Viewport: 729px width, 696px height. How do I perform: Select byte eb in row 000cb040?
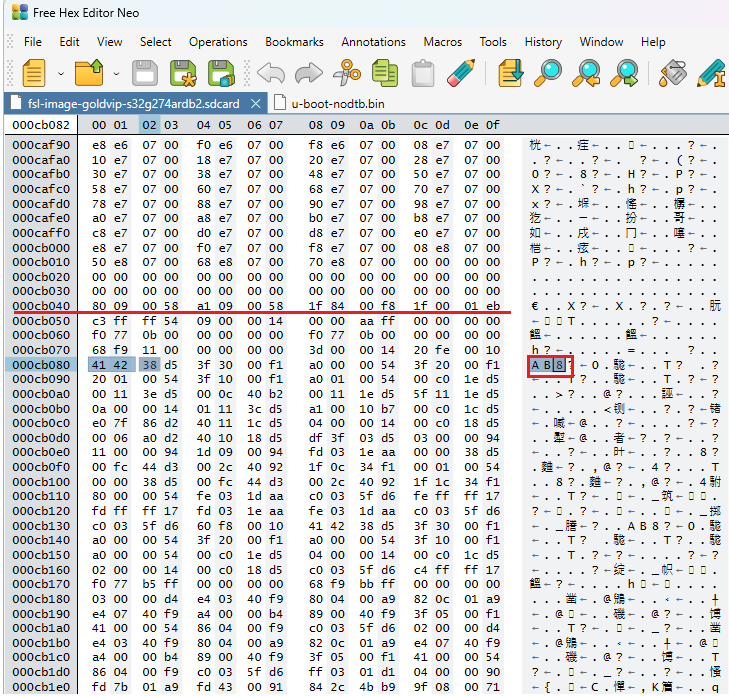coord(493,306)
